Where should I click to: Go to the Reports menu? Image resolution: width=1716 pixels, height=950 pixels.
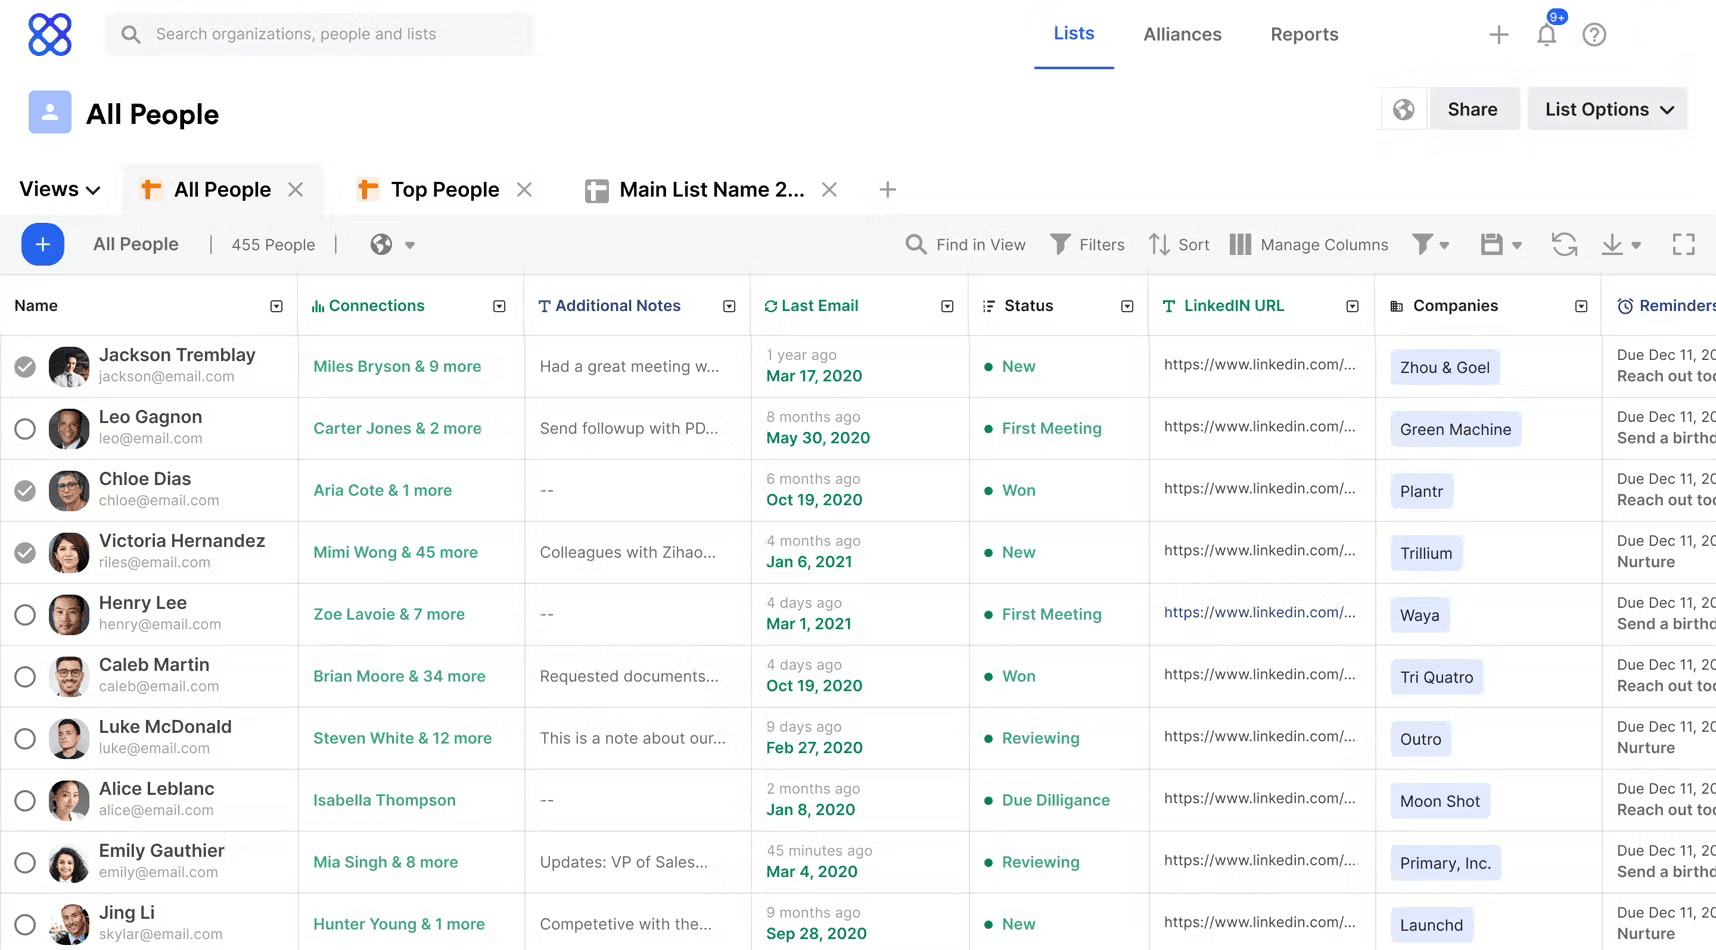coord(1304,35)
